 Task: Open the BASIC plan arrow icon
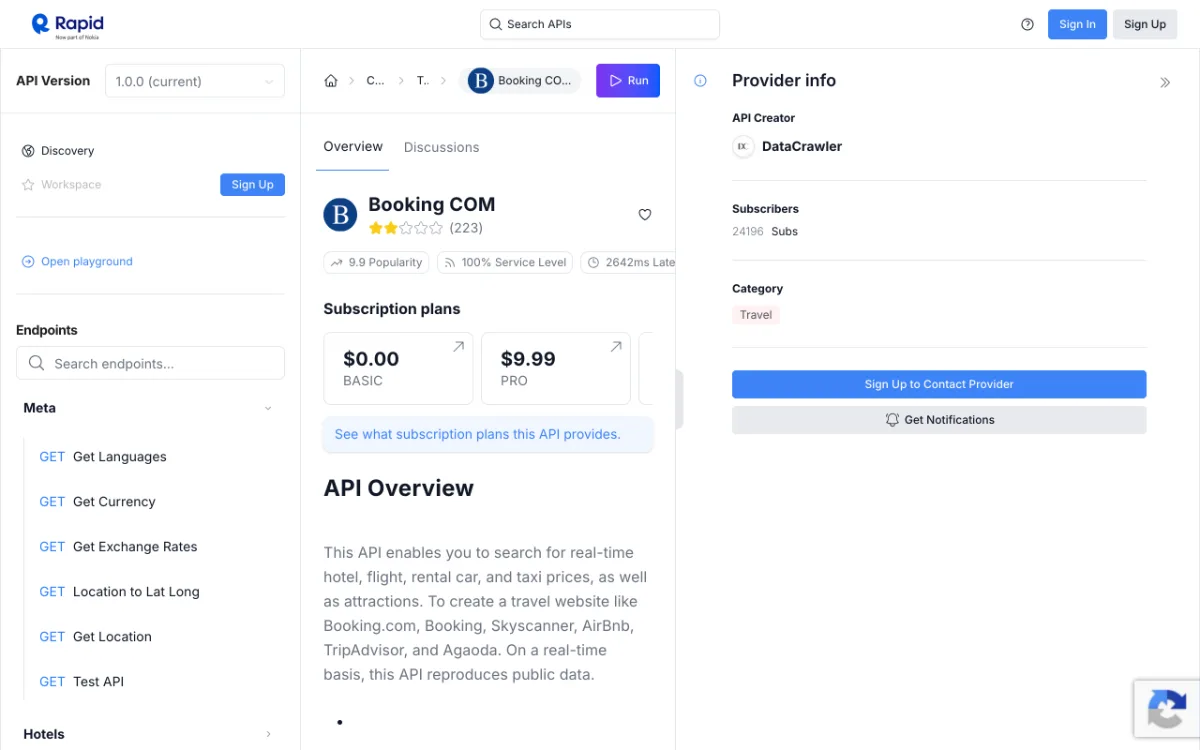(x=458, y=347)
